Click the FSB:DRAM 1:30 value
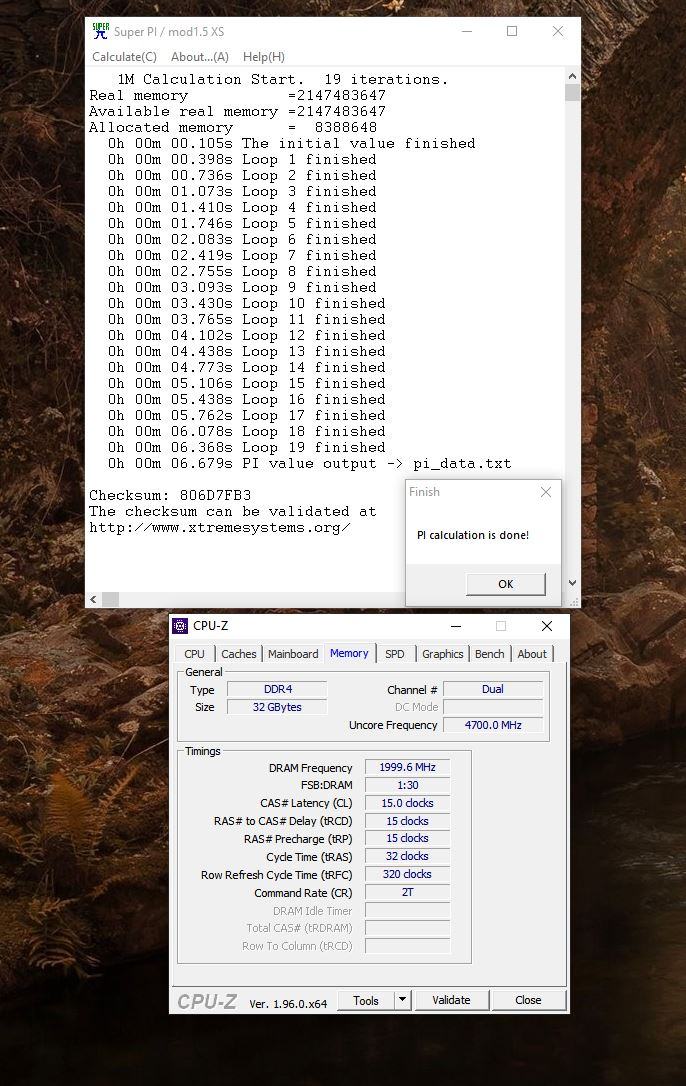The height and width of the screenshot is (1086, 686). coord(407,785)
